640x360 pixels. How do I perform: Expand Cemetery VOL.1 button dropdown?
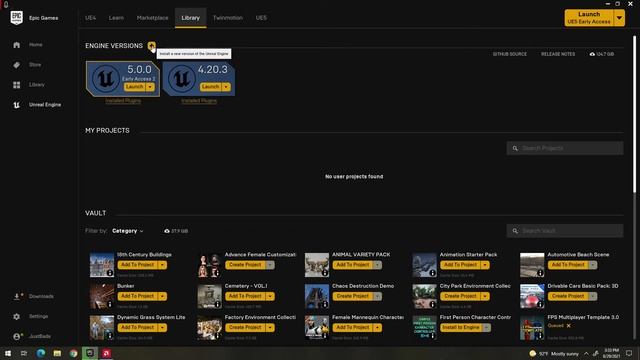(x=270, y=296)
